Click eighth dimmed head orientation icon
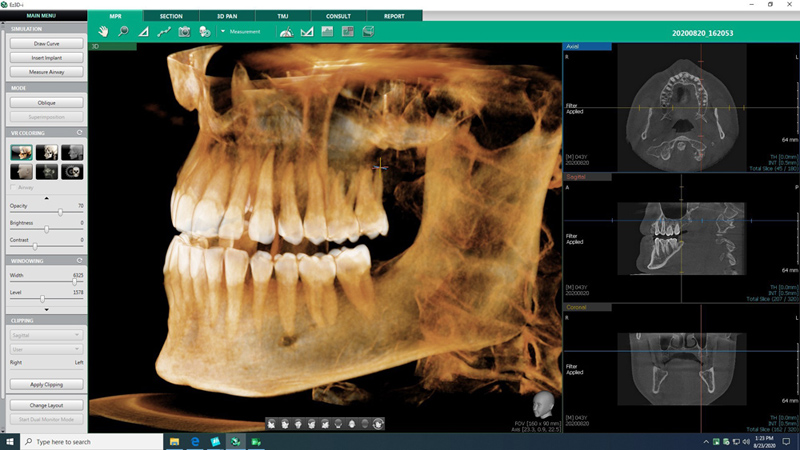800x450 pixels. coord(364,424)
